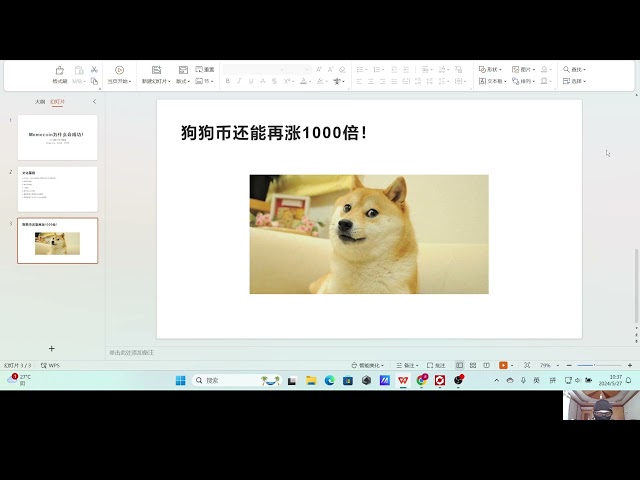
Task: Click center text alignment icon
Action: coord(371,81)
